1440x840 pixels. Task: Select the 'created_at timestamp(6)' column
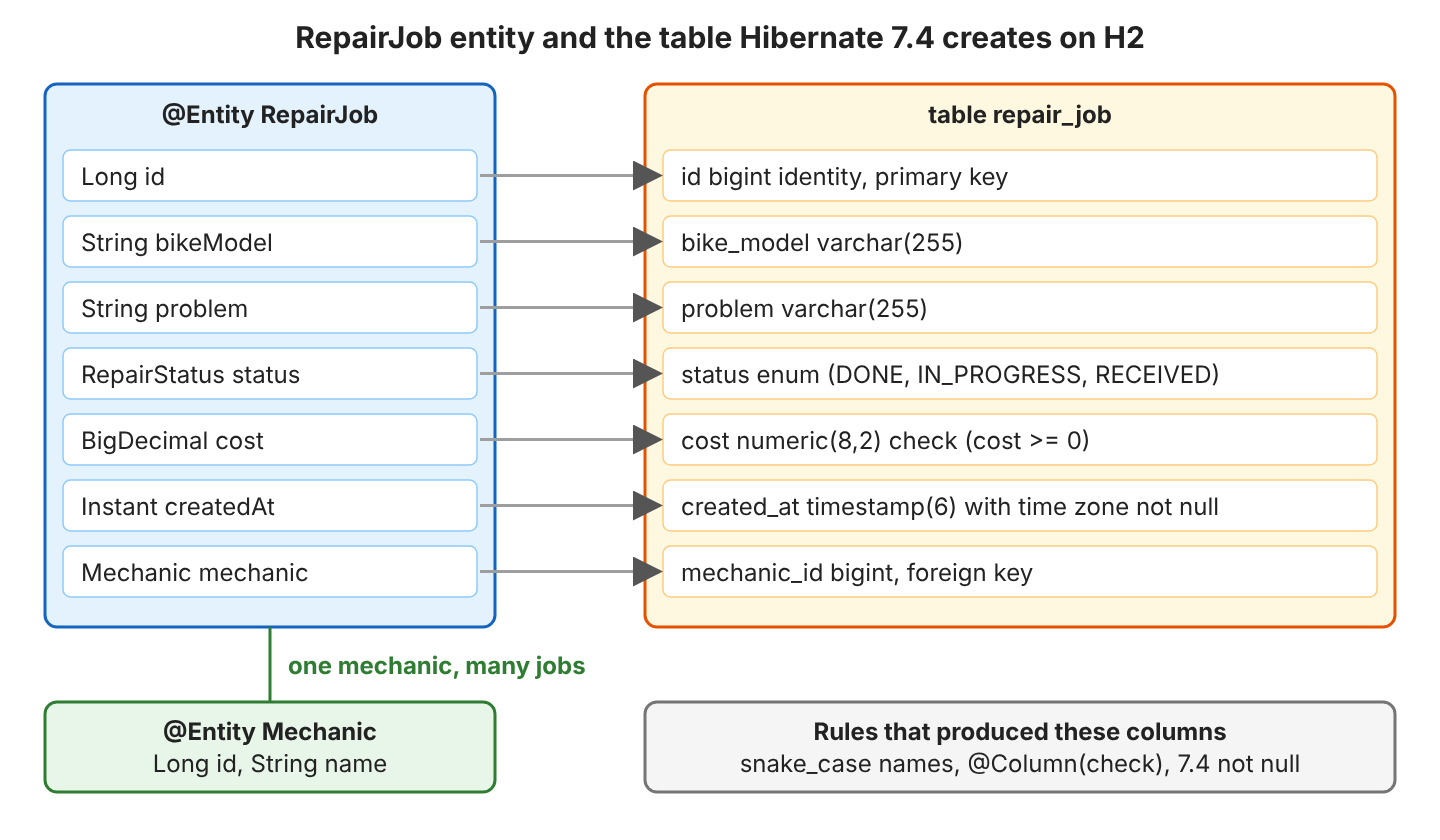(x=1020, y=506)
